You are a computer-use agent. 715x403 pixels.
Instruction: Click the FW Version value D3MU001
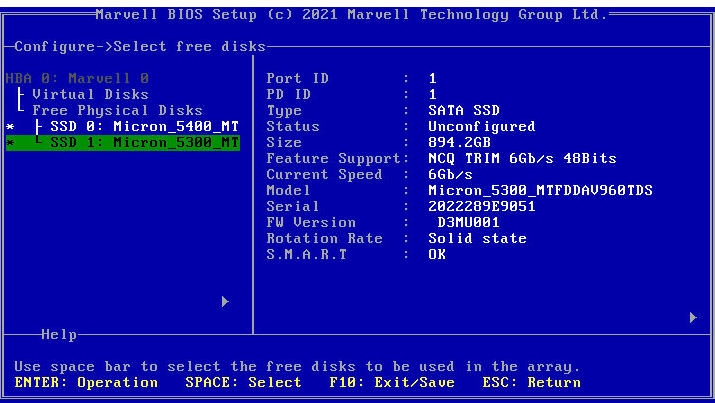point(469,222)
